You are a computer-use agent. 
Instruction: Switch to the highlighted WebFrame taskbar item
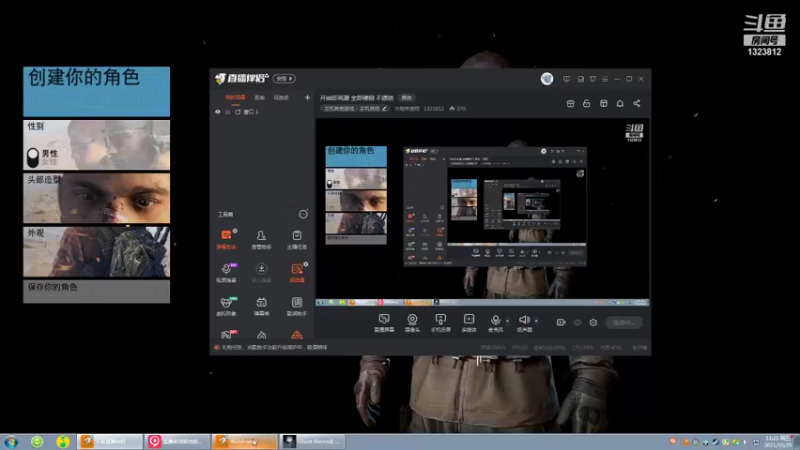point(245,441)
